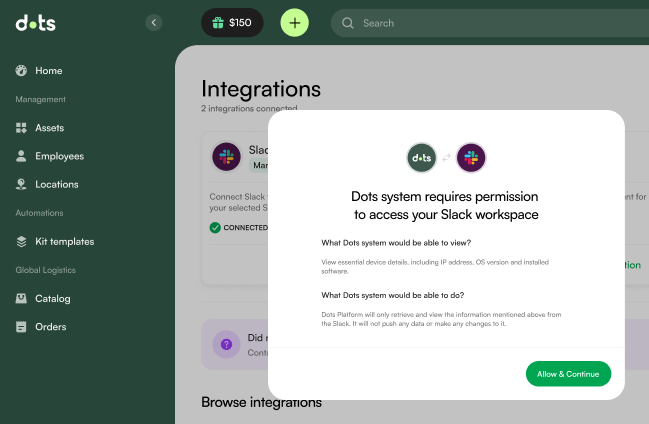Click the Assets grid icon
Screen dimensions: 649x424
(x=21, y=128)
